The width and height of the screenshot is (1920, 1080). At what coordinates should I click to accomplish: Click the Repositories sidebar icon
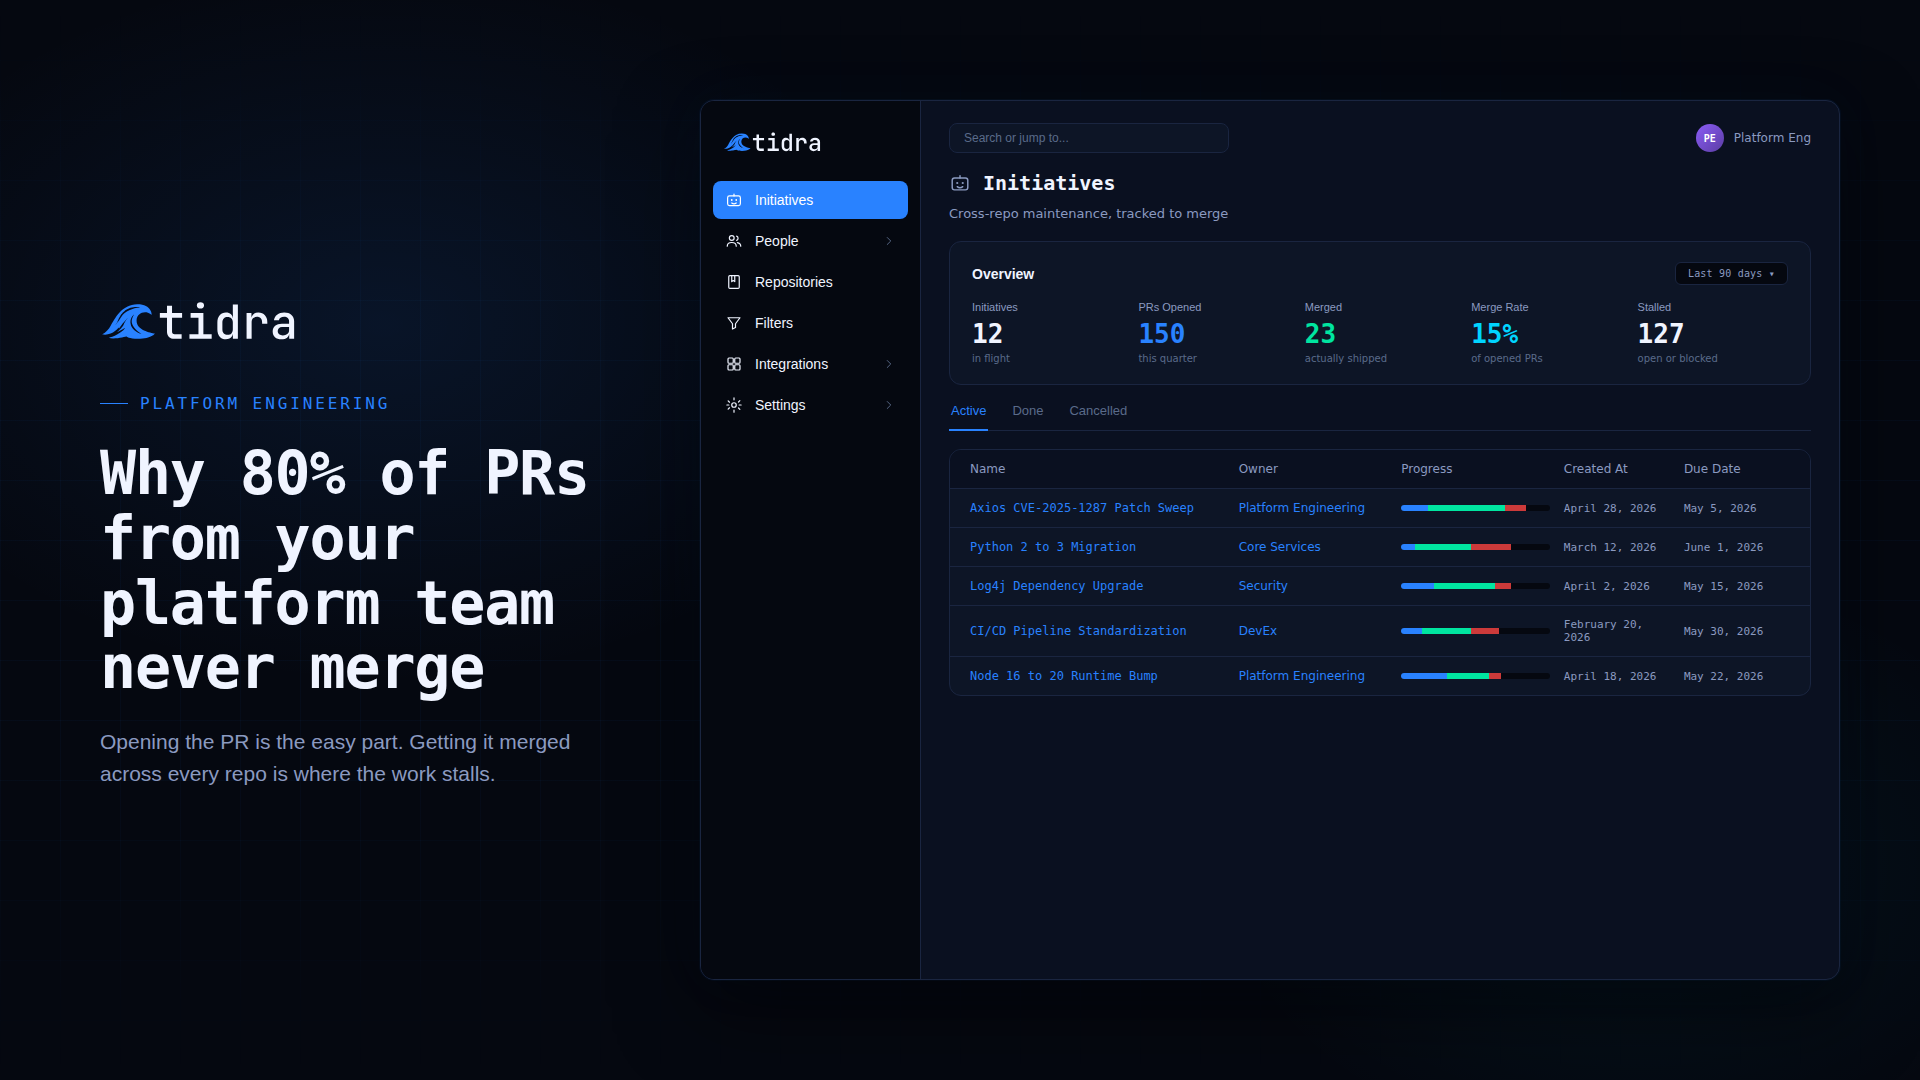[734, 282]
